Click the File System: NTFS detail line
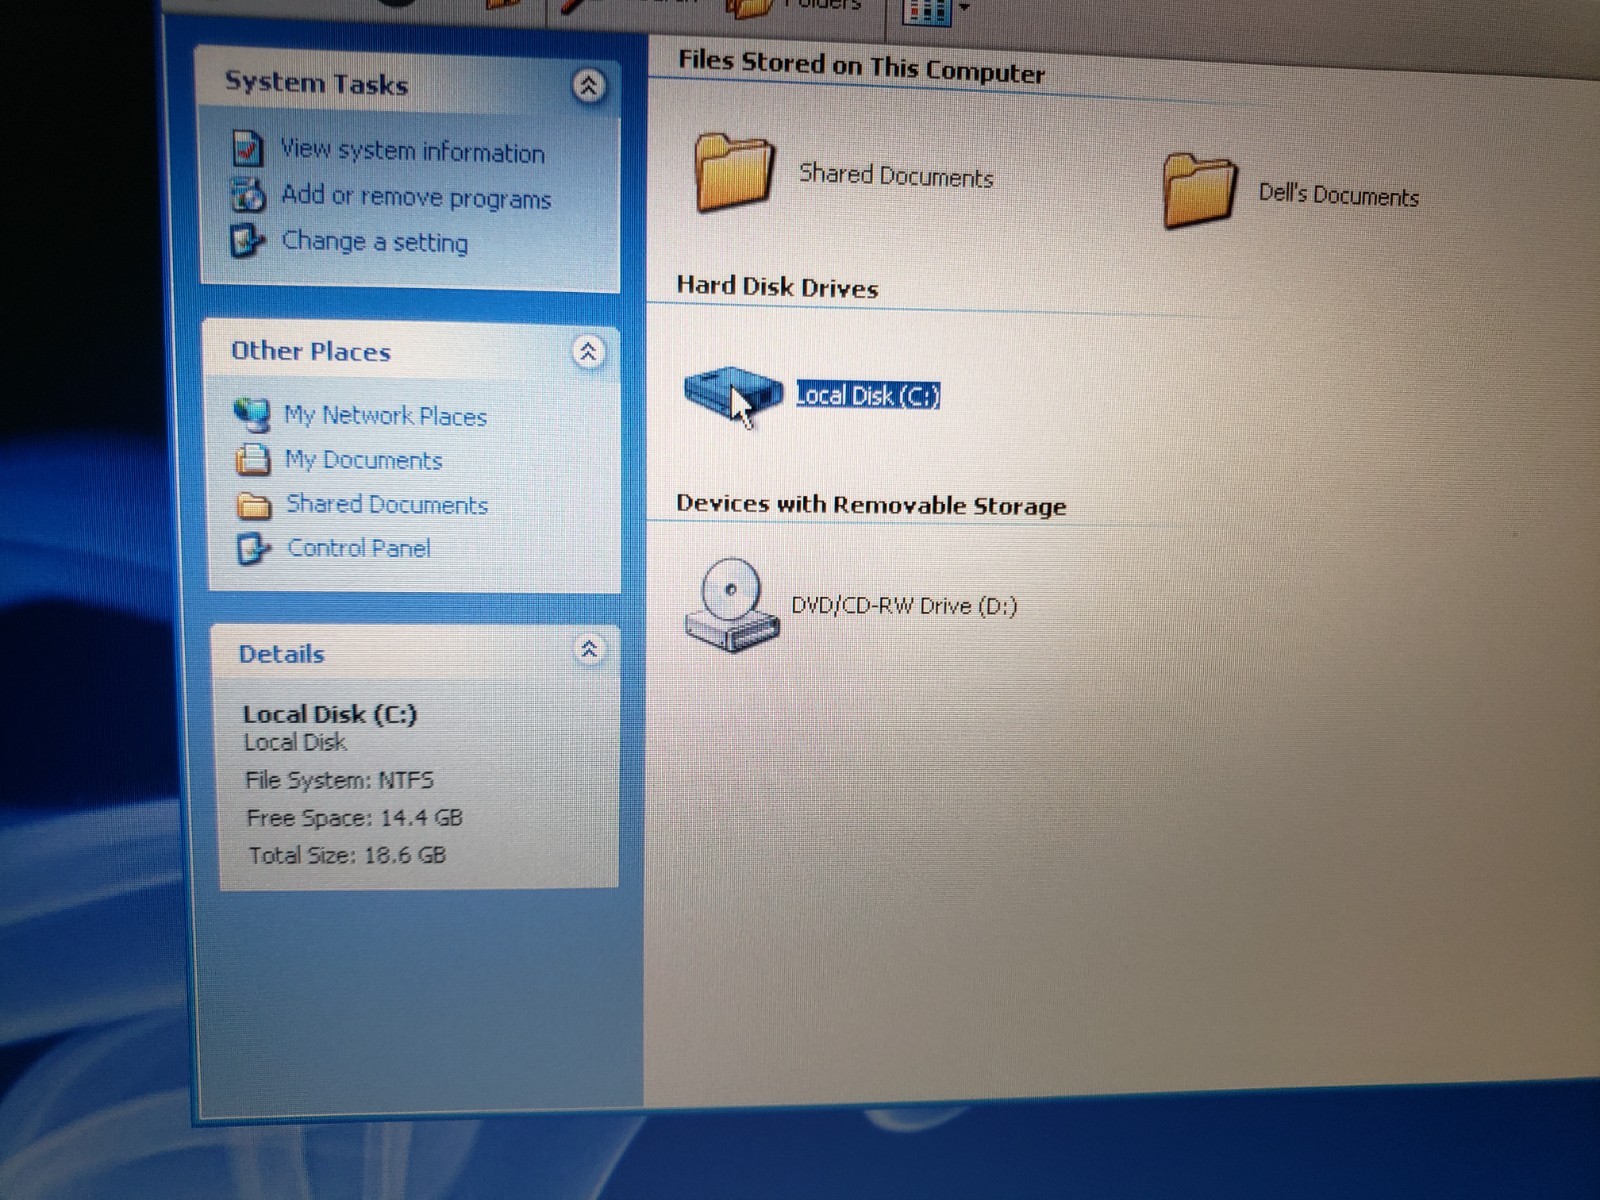Image resolution: width=1600 pixels, height=1200 pixels. [339, 780]
